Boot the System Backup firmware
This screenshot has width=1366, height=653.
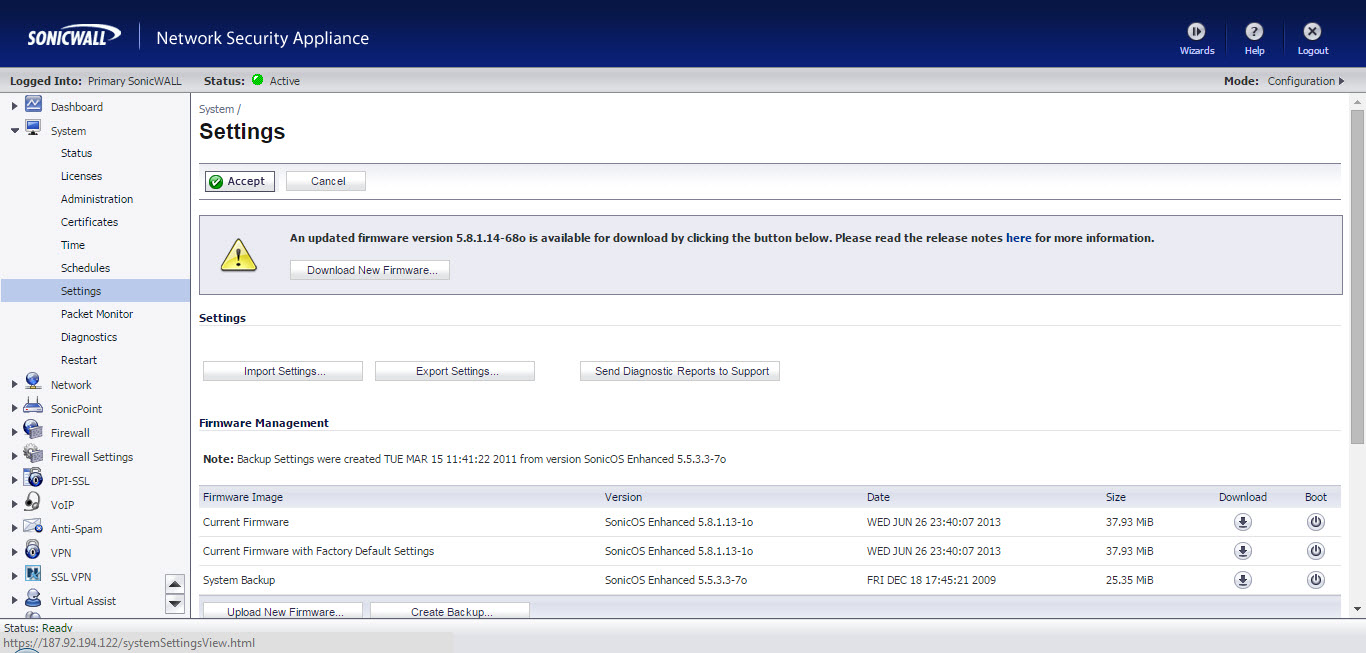[x=1316, y=580]
